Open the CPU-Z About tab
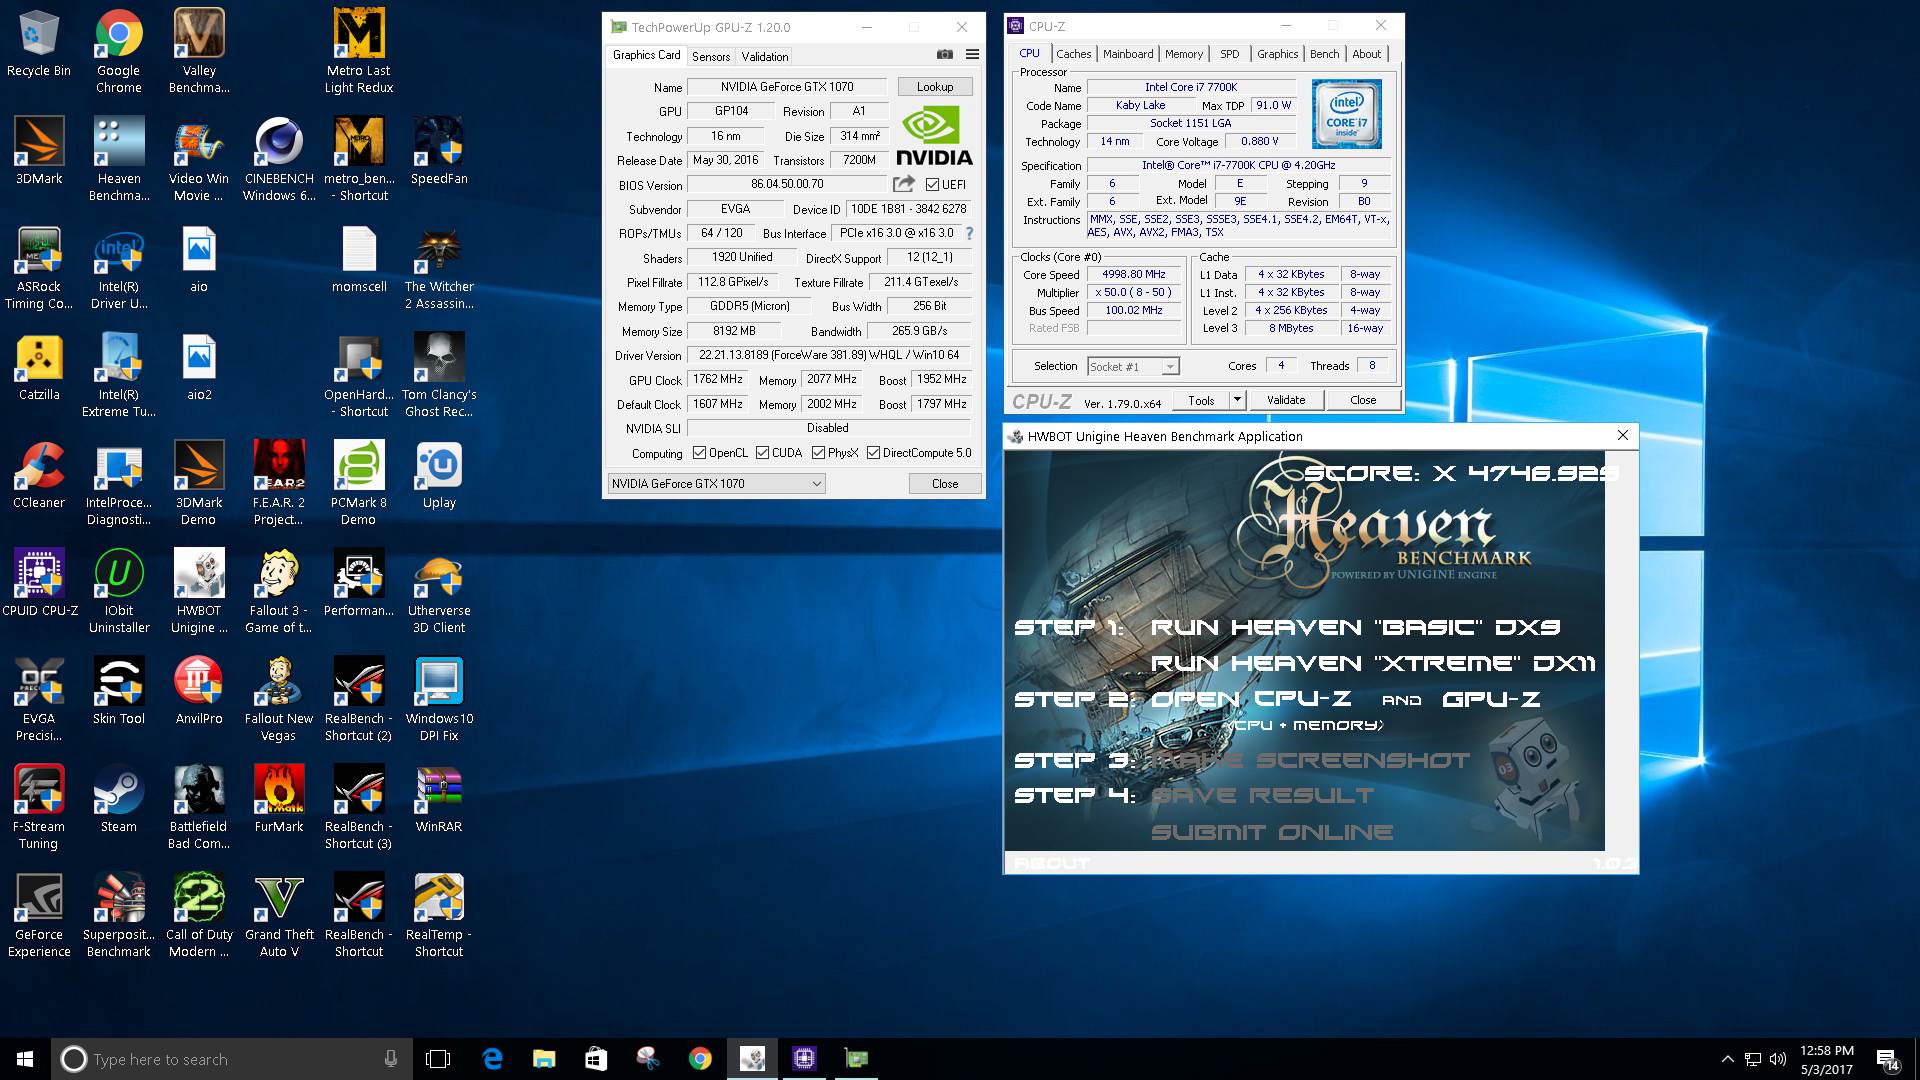Viewport: 1920px width, 1080px height. point(1367,54)
